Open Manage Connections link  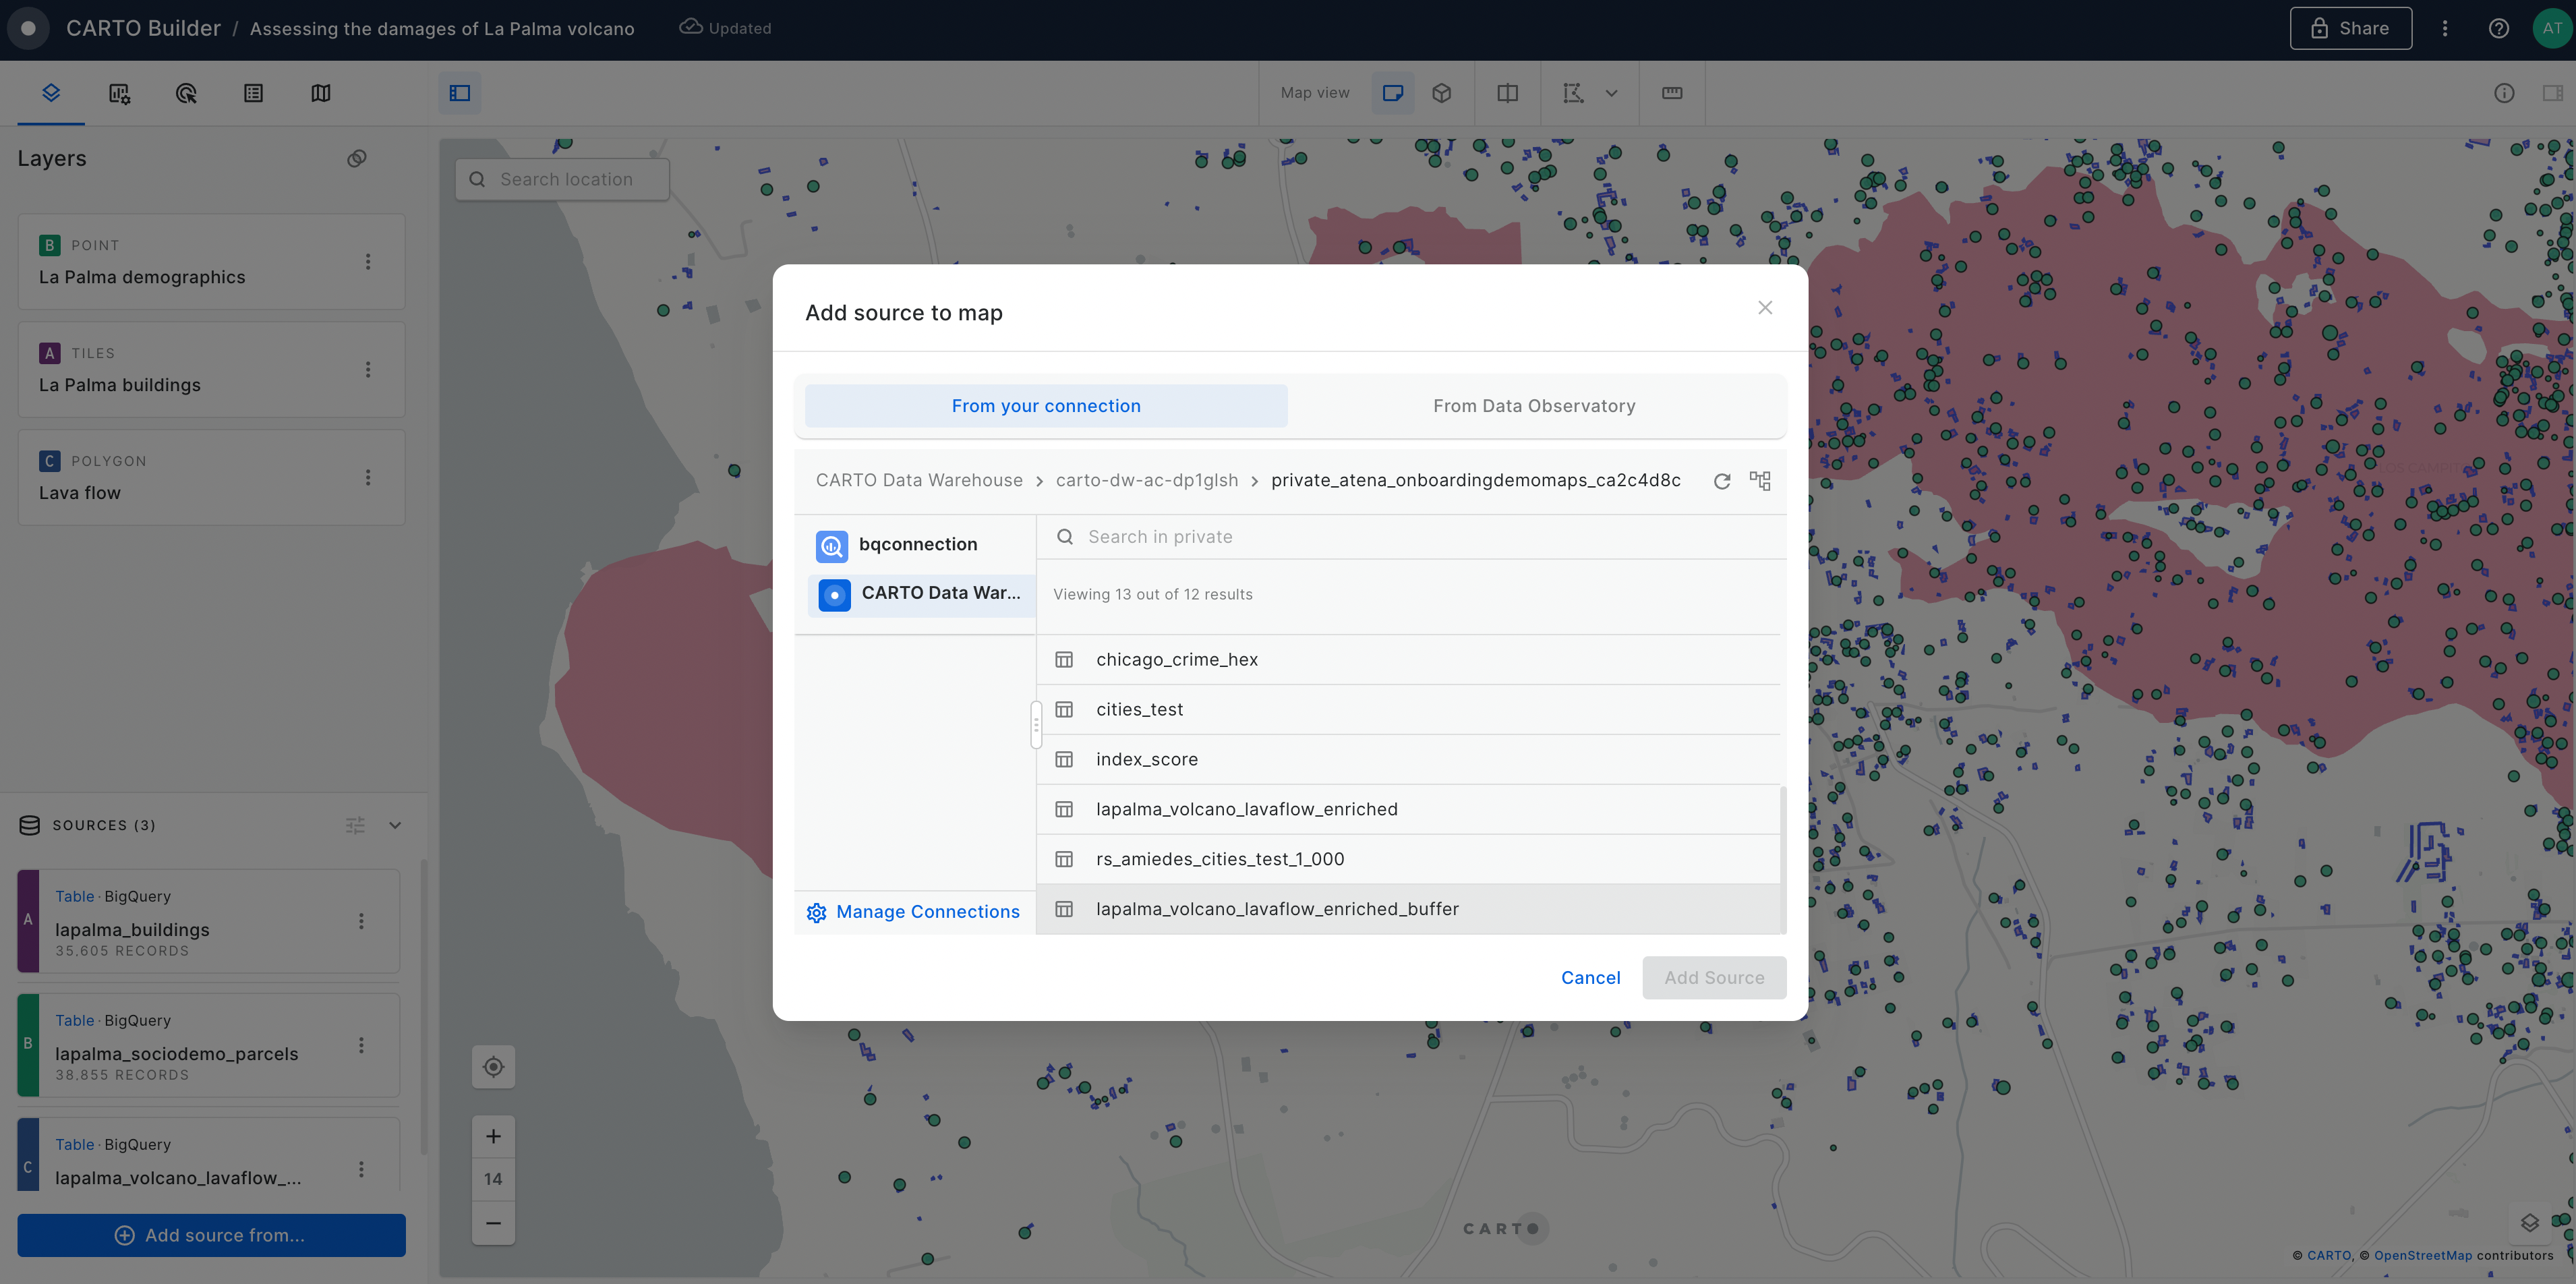[913, 912]
